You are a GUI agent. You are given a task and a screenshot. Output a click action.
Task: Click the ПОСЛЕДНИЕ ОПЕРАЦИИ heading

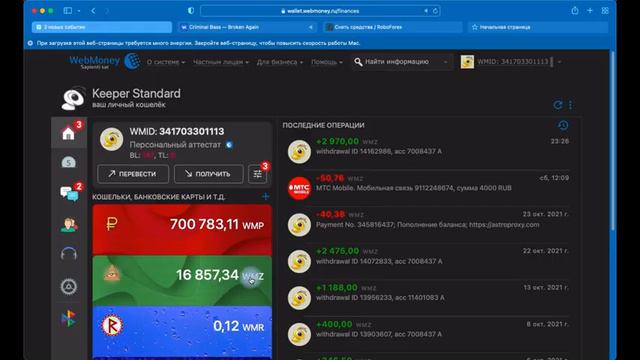[x=323, y=125]
